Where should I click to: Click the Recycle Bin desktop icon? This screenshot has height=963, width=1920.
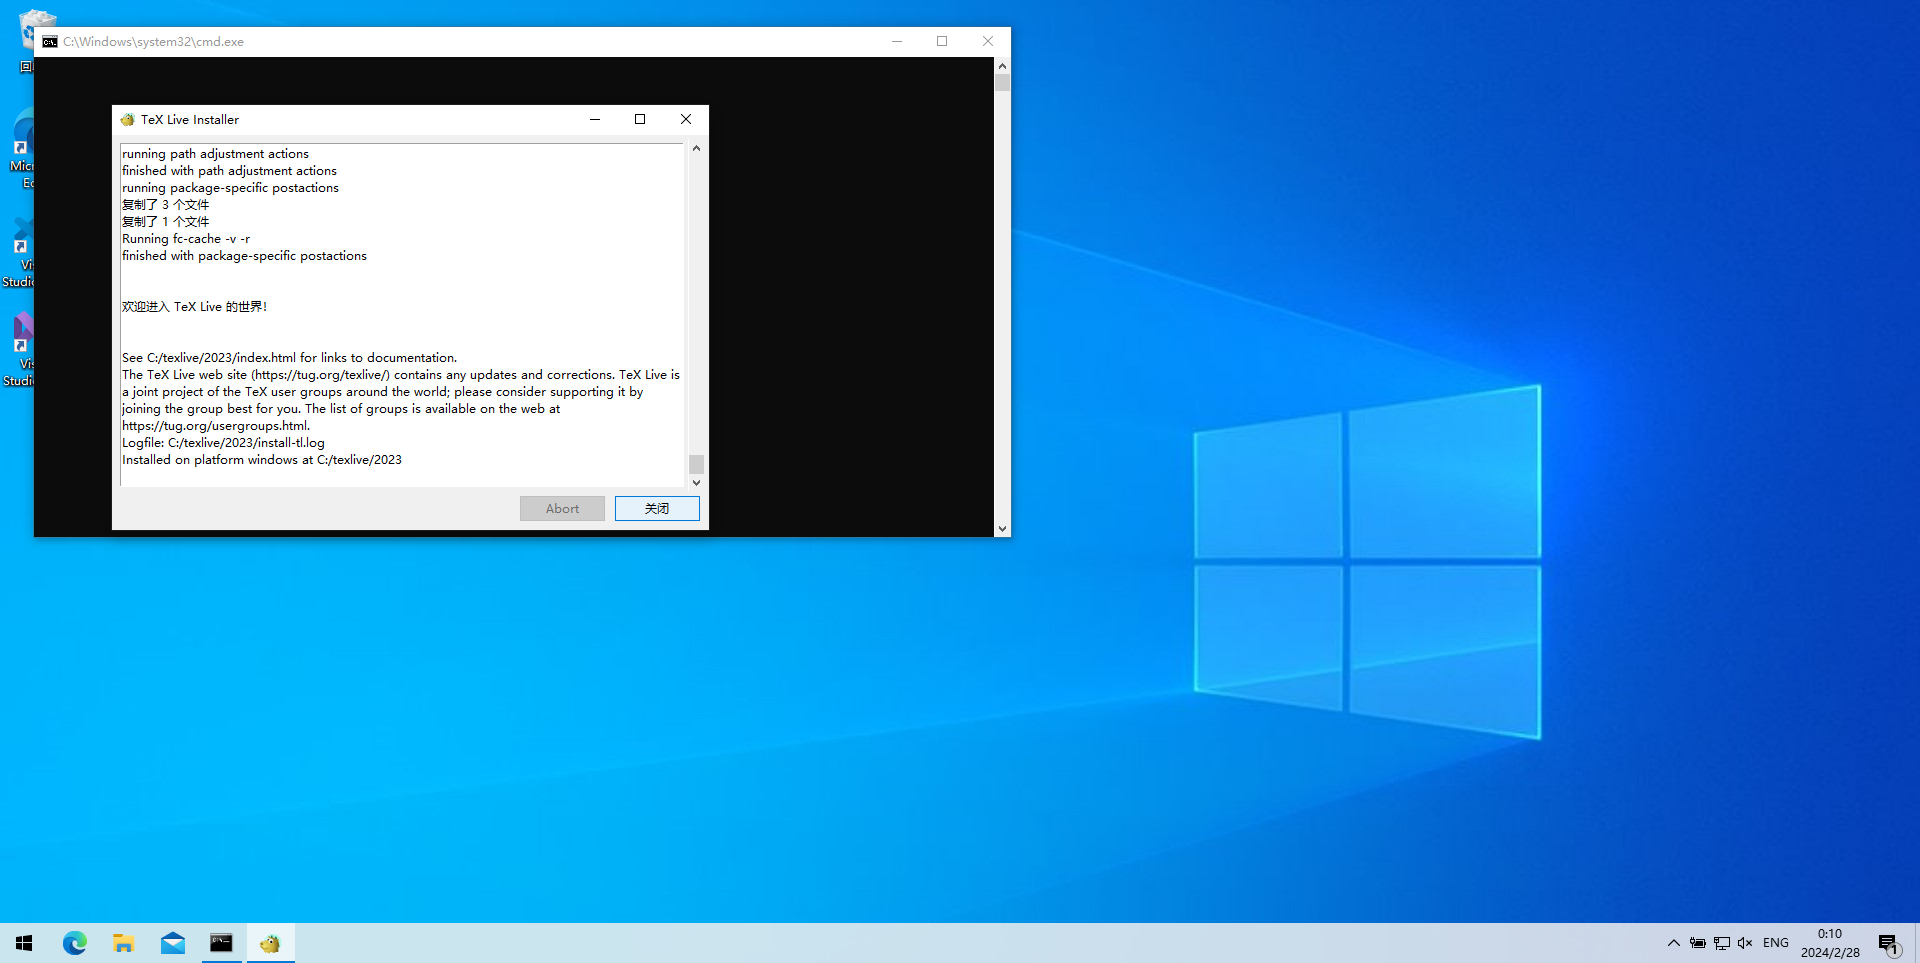pyautogui.click(x=27, y=40)
